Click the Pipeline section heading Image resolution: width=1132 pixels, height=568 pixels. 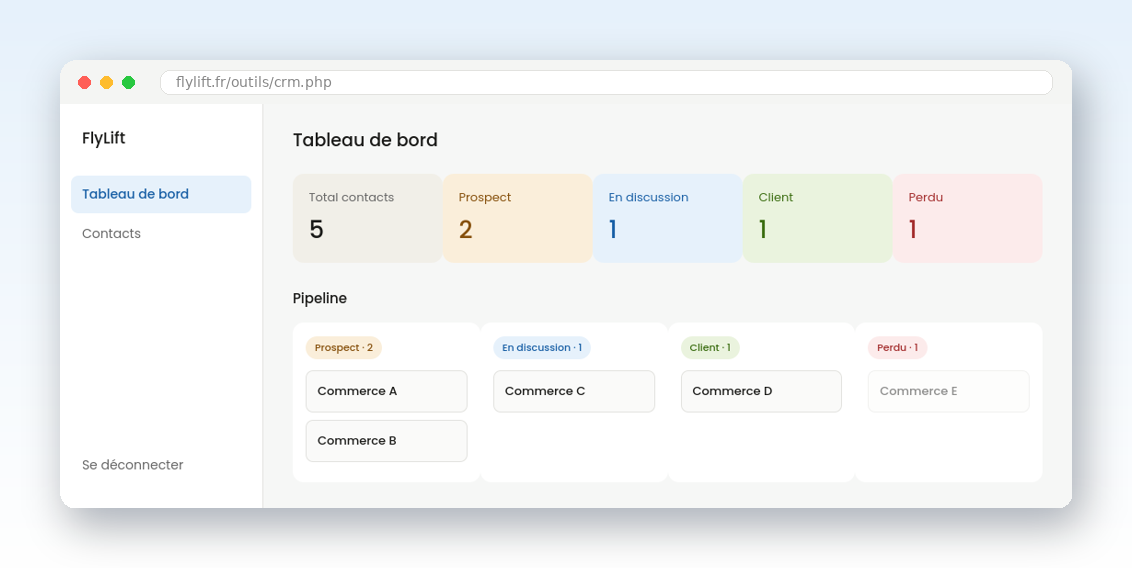point(320,298)
